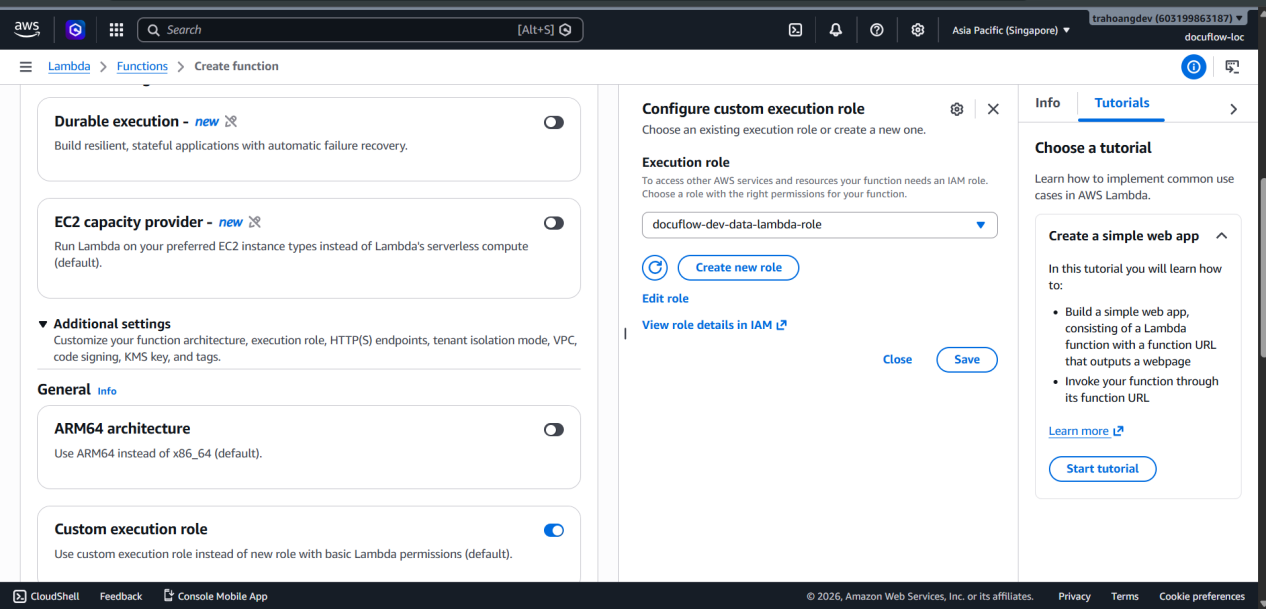
Task: Open Terms link in footer
Action: 1125,596
